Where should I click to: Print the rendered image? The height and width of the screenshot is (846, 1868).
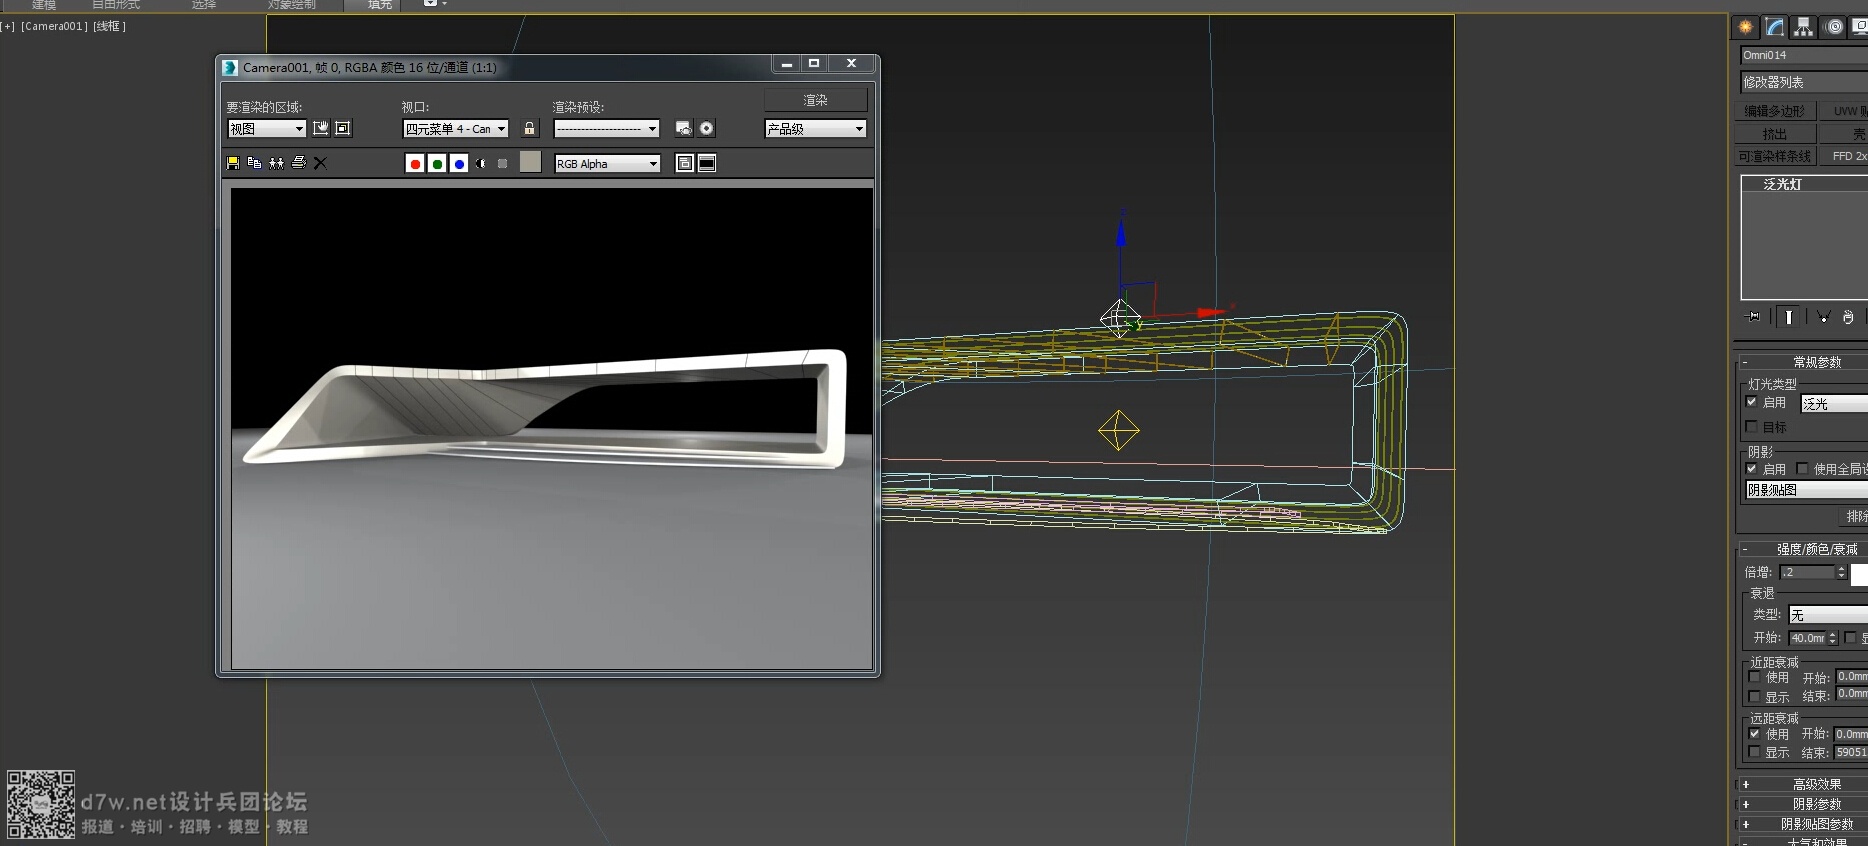[298, 163]
